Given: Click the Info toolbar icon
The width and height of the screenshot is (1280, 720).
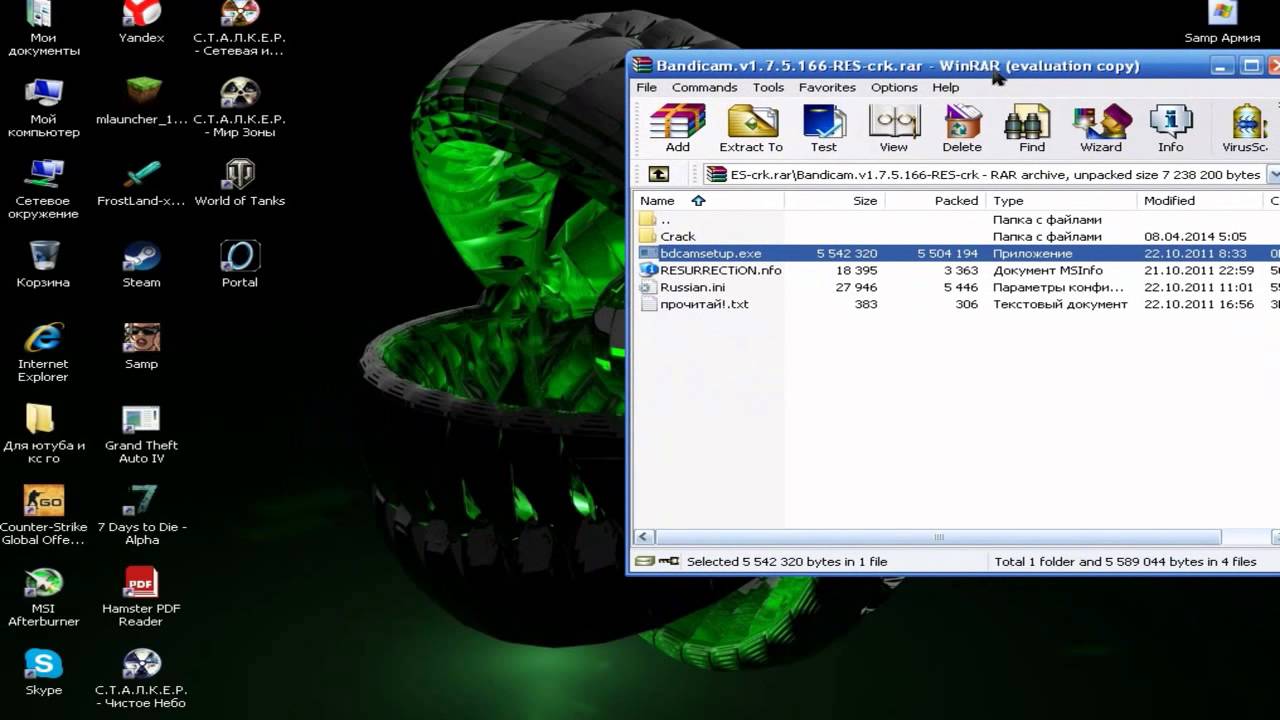Looking at the screenshot, I should click(1170, 129).
